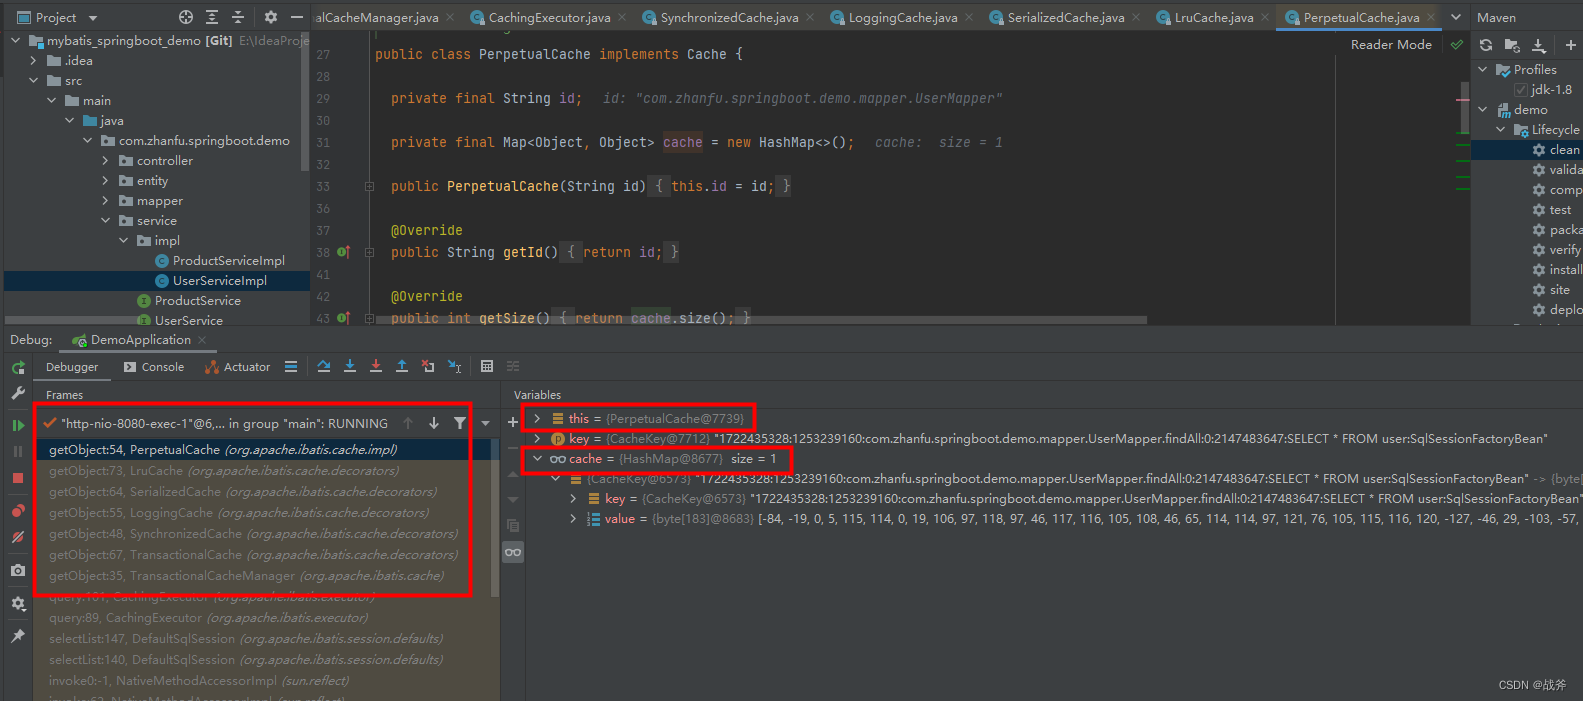Screen dimensions: 1583x701
Task: Add a new watch with plus icon
Action: (513, 422)
